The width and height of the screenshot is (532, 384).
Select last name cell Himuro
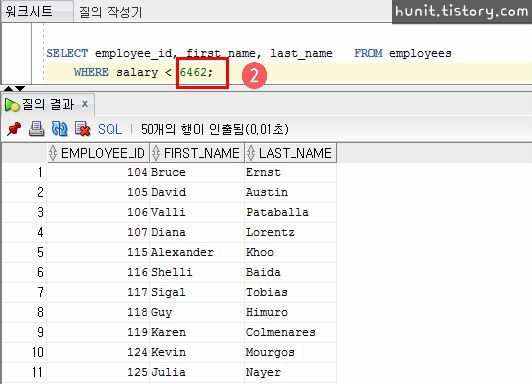pos(290,312)
